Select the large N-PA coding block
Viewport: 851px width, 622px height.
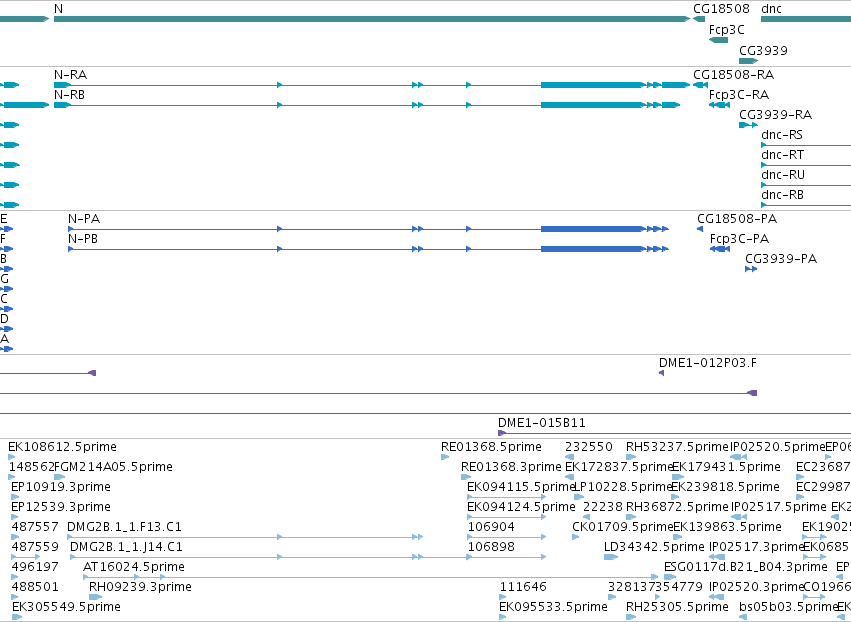pyautogui.click(x=592, y=229)
